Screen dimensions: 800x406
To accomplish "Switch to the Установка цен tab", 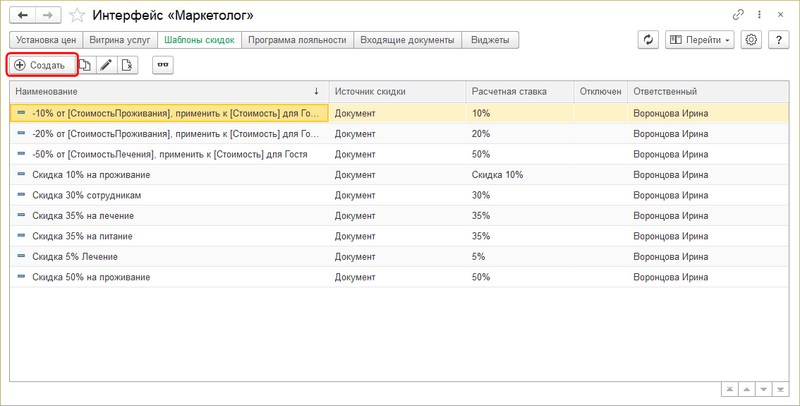I will (x=44, y=40).
